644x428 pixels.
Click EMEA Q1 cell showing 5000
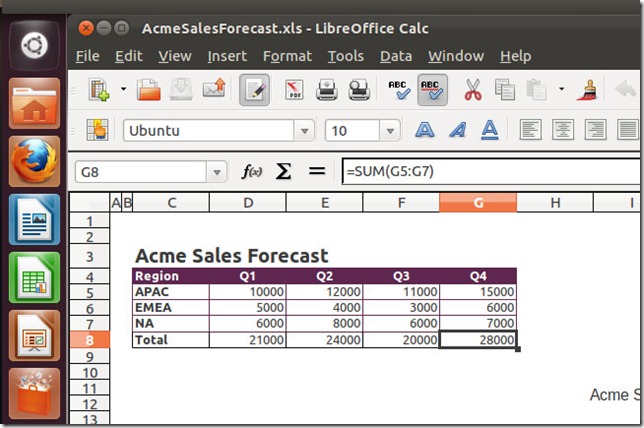tap(248, 308)
